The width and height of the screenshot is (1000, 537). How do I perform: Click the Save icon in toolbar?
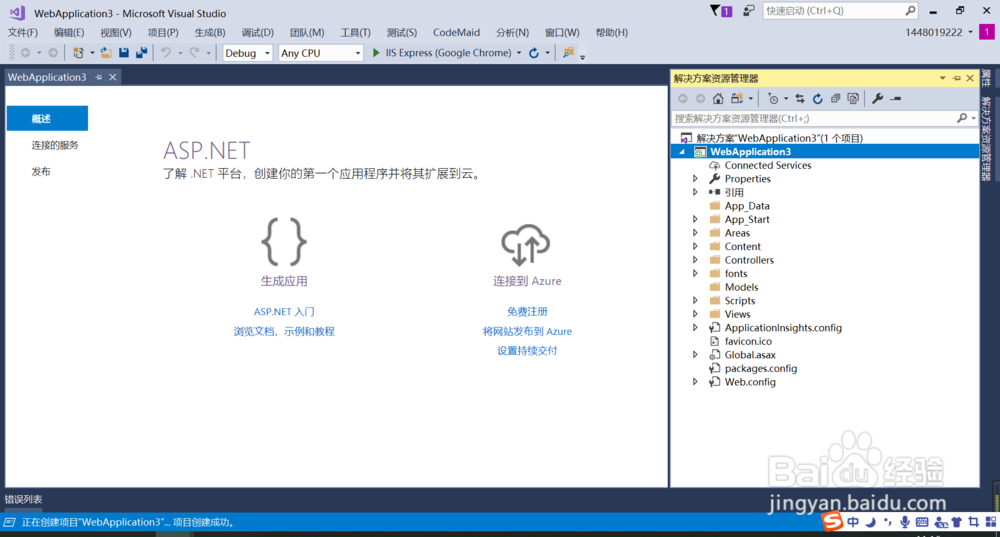(x=124, y=53)
